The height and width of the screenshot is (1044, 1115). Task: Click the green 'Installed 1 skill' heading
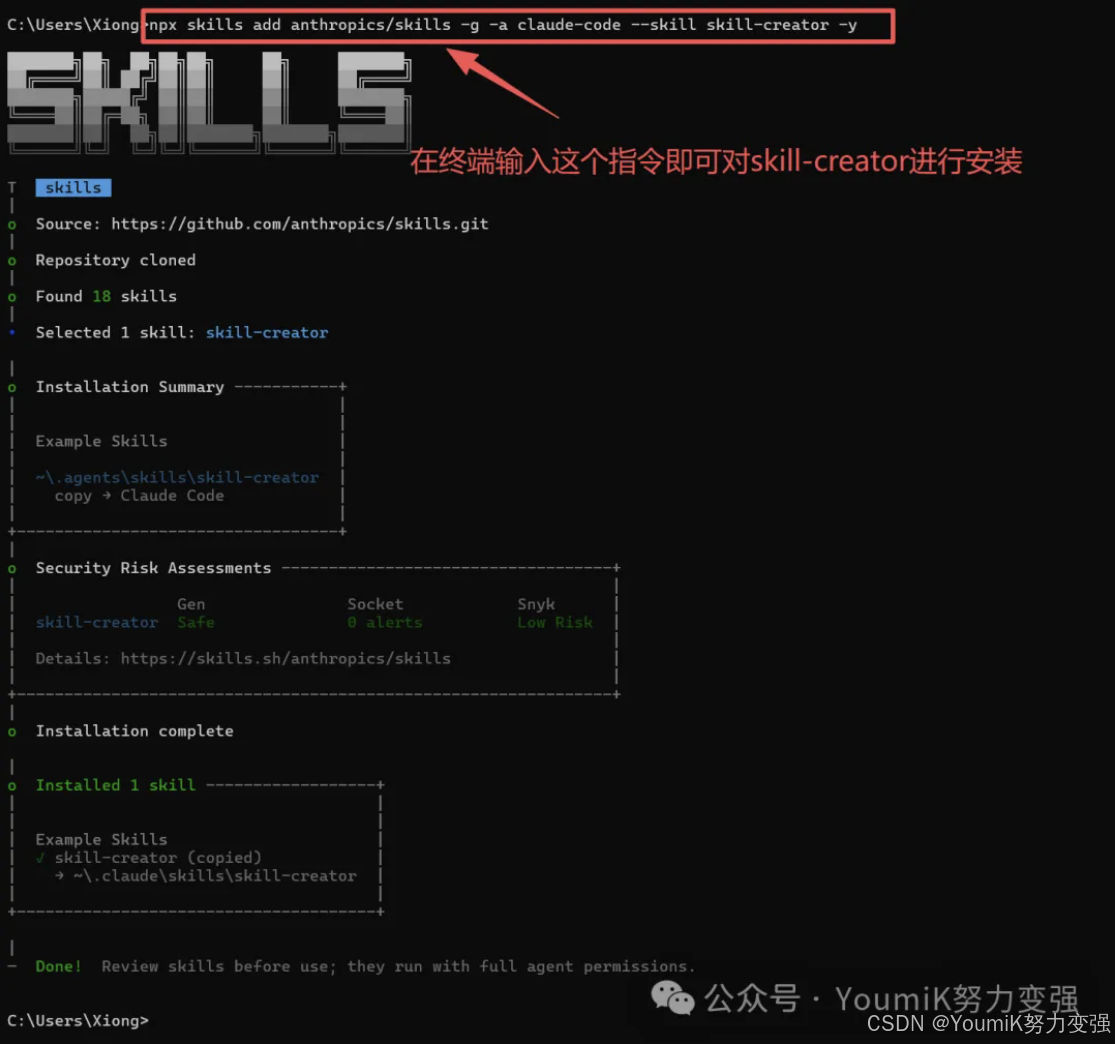(x=115, y=785)
